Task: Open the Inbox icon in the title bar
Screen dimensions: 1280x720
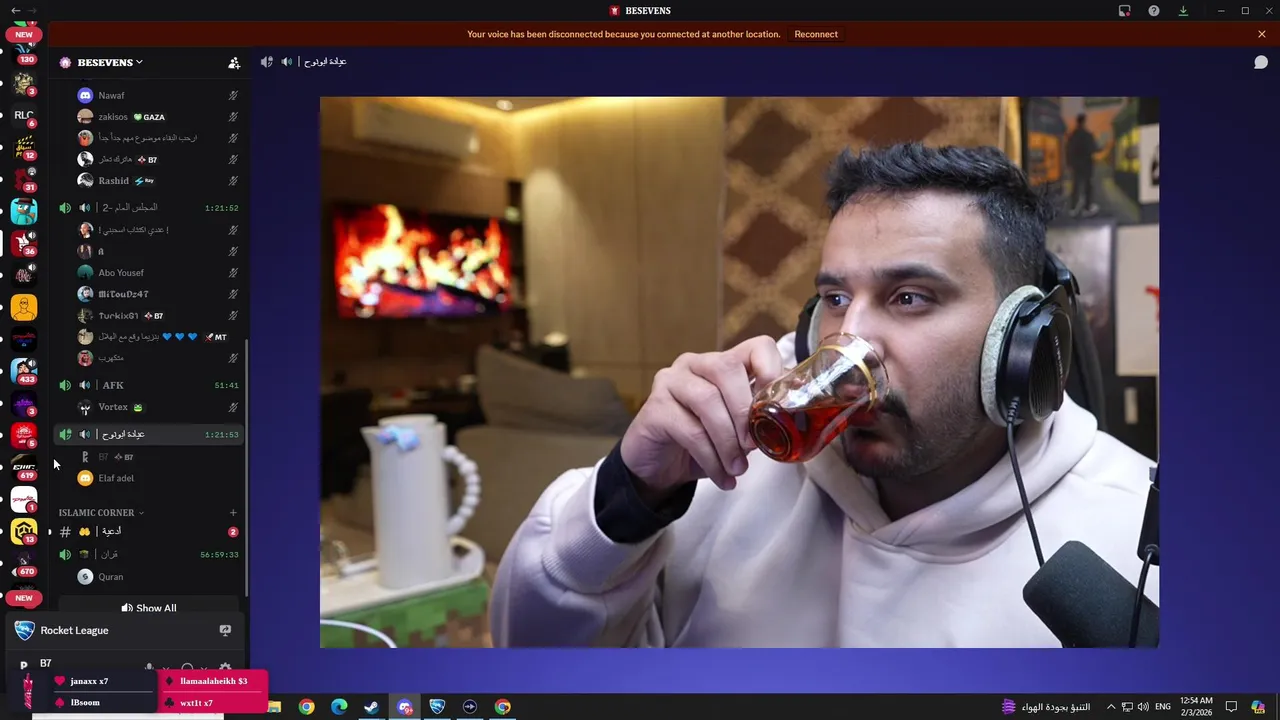Action: tap(1125, 11)
